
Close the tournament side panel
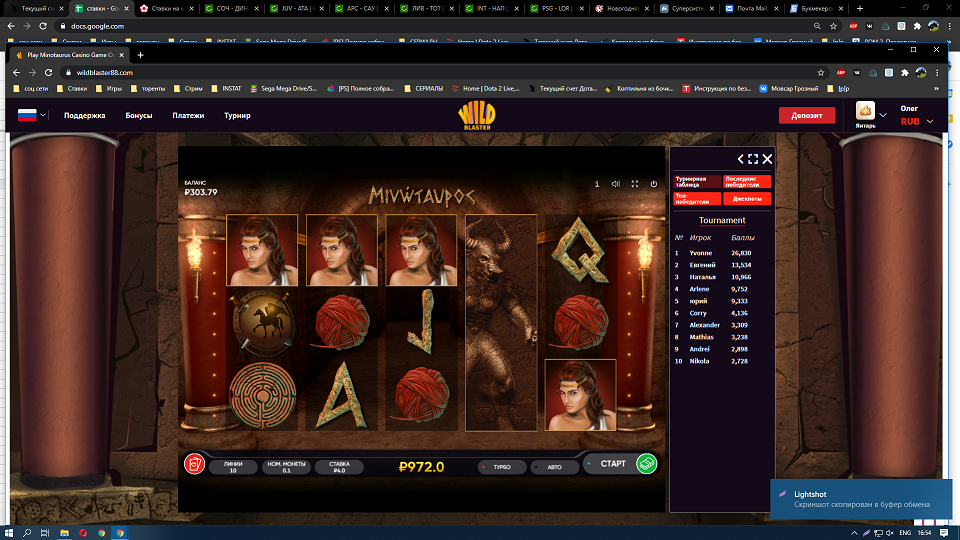click(767, 159)
